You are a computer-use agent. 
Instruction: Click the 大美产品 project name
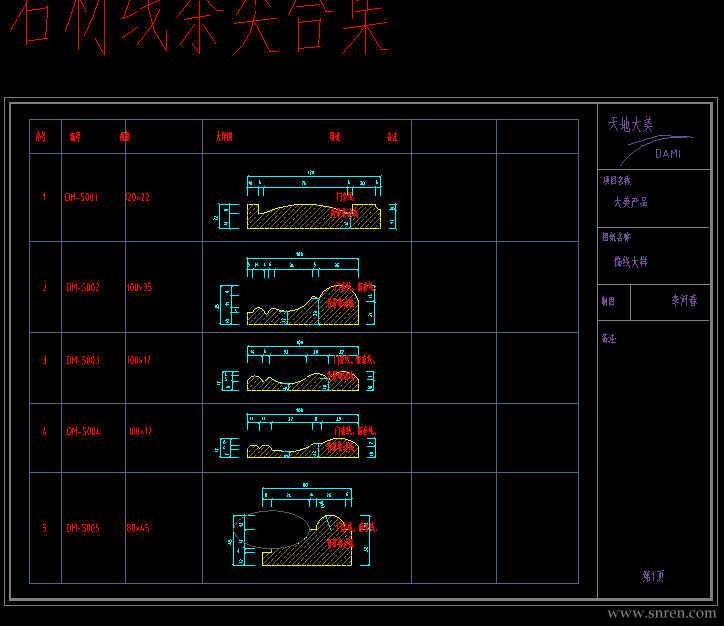(630, 202)
